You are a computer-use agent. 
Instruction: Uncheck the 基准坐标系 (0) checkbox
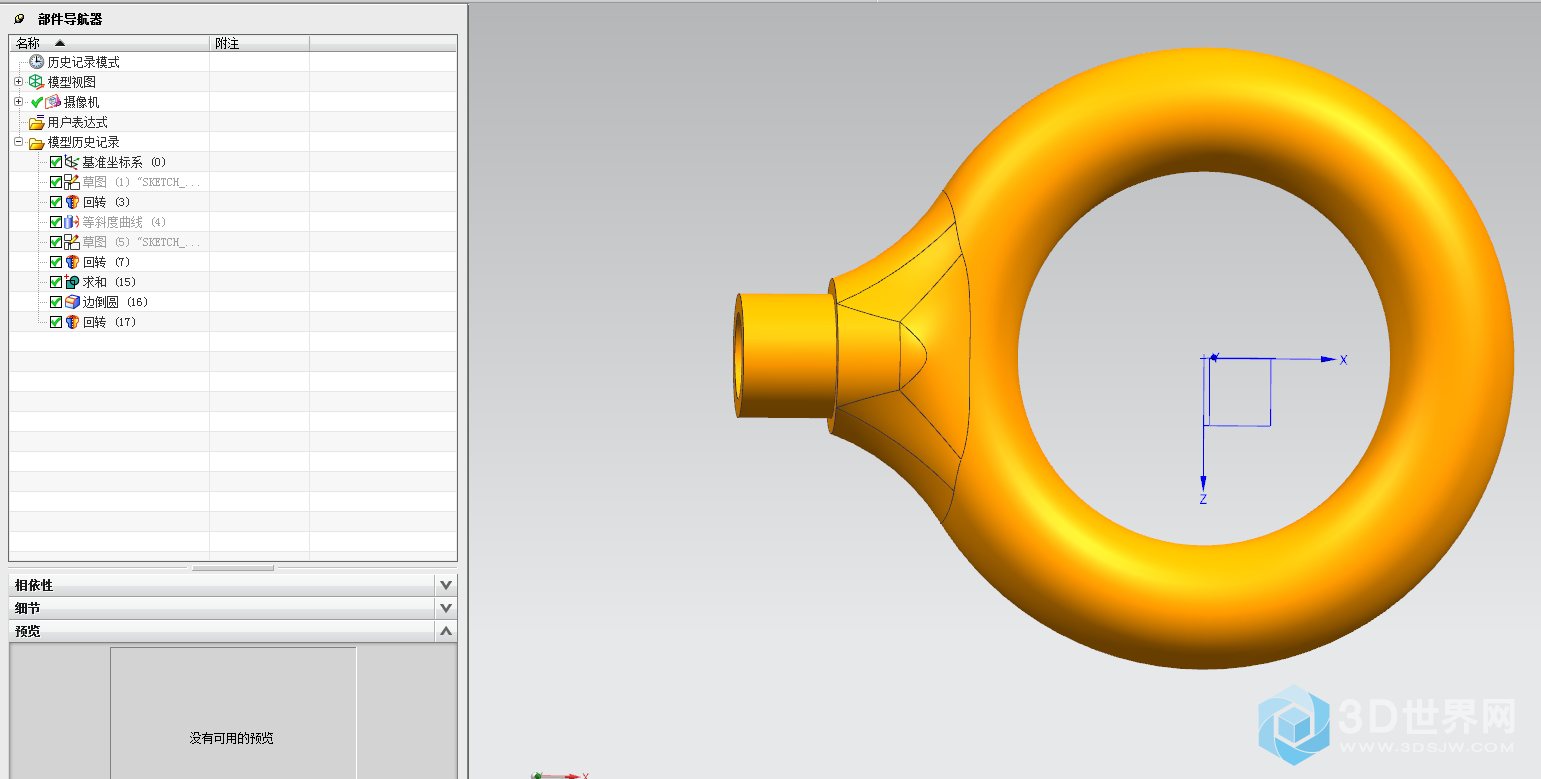click(56, 162)
